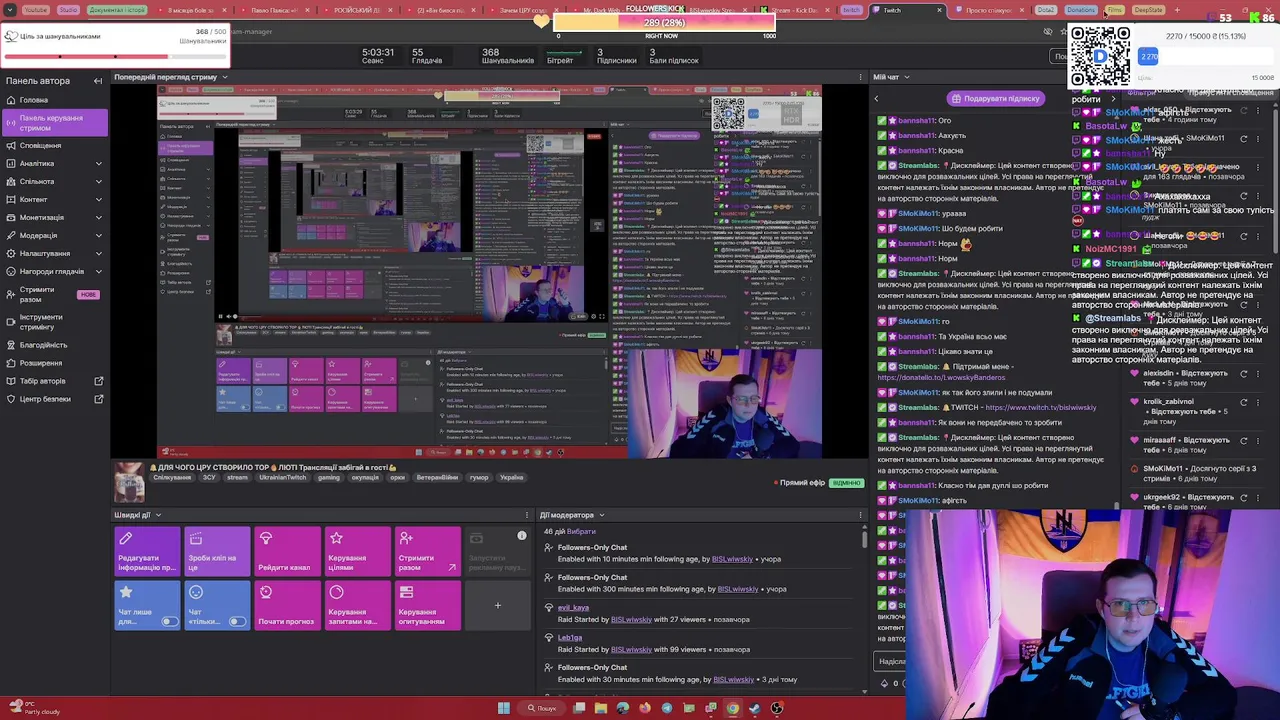The height and width of the screenshot is (720, 1280).
Task: Click Керування запитами quick action tile
Action: tap(357, 605)
